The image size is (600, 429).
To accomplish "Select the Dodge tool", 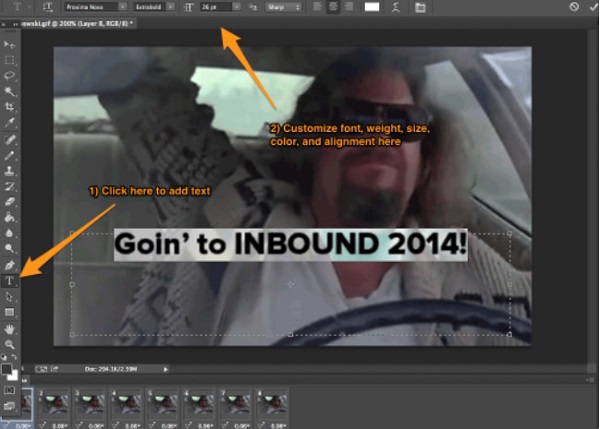I will [x=9, y=249].
